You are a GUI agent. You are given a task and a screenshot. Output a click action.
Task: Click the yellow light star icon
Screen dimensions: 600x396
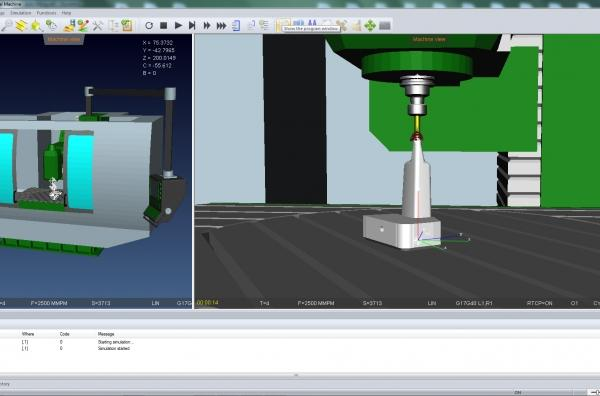36,26
